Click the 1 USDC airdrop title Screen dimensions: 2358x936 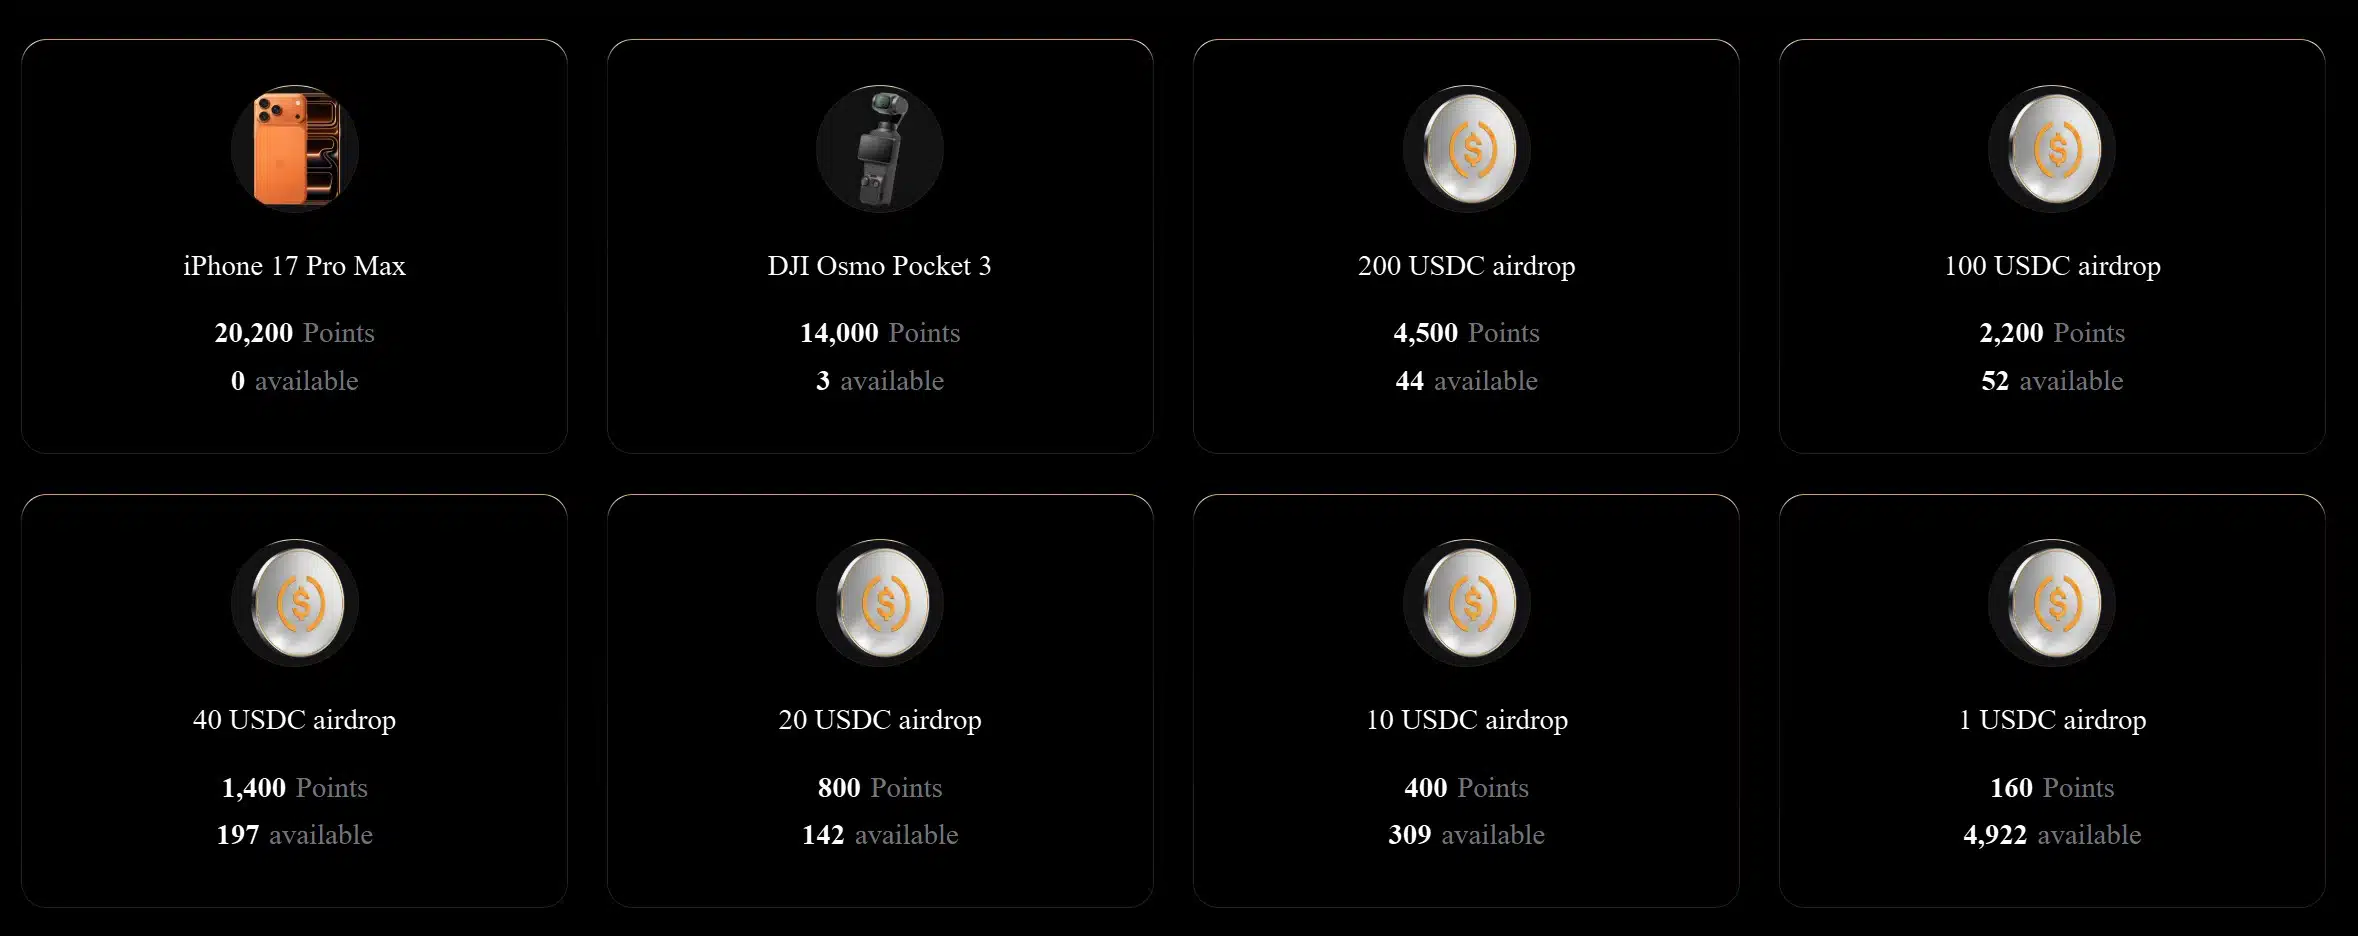[x=2051, y=719]
